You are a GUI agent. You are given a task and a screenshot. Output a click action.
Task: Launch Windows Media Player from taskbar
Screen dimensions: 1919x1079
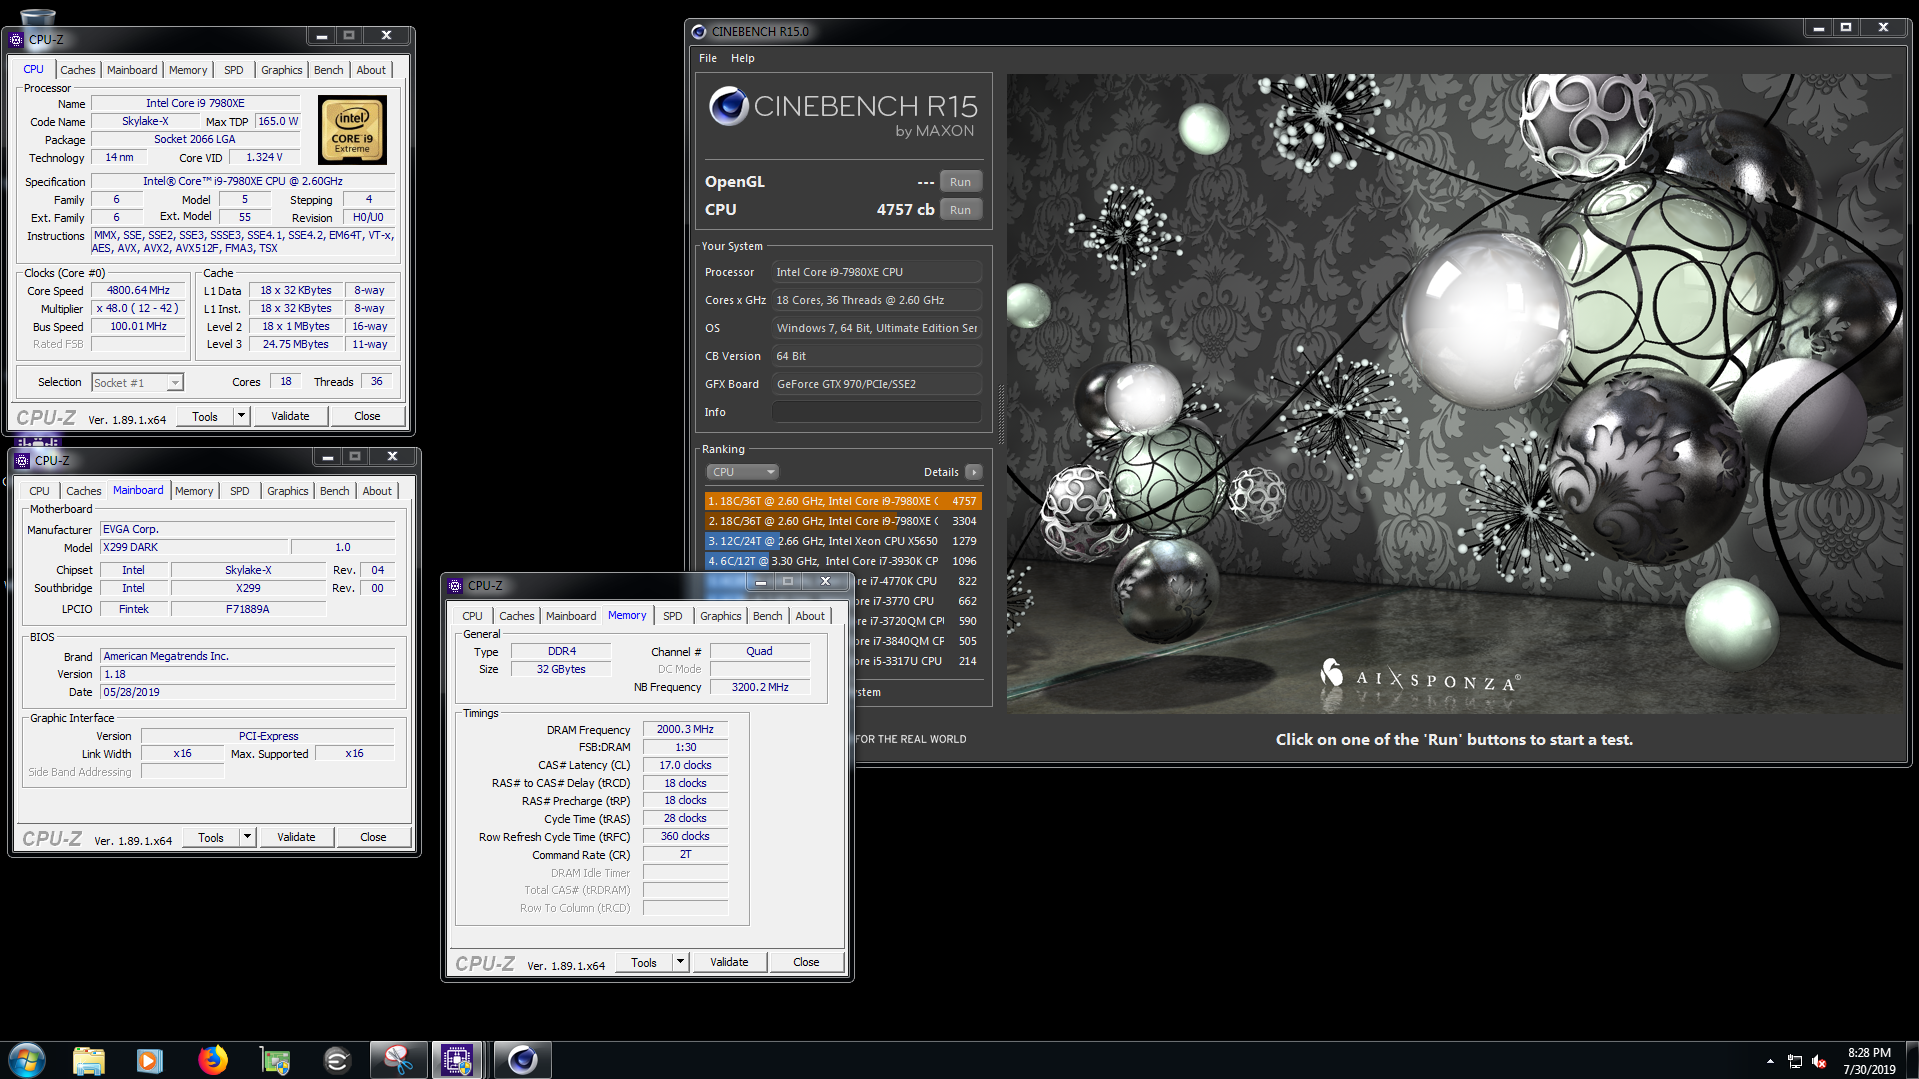coord(149,1059)
